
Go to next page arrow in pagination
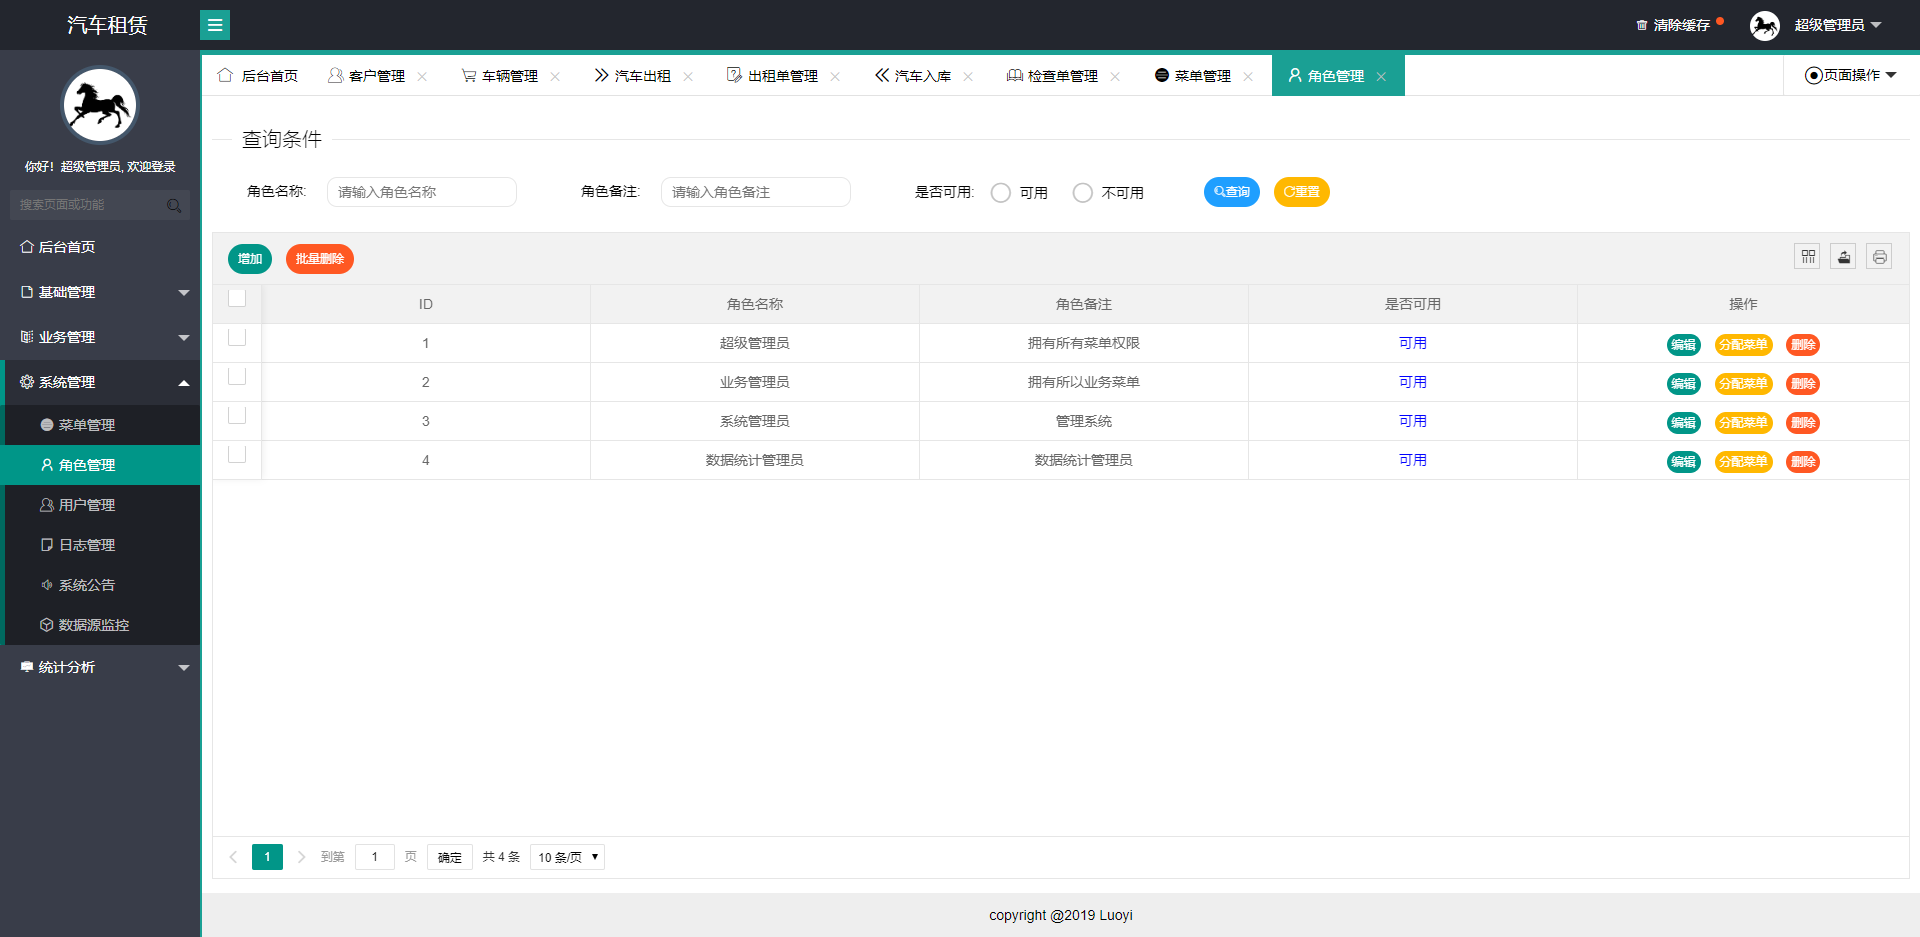tap(301, 857)
